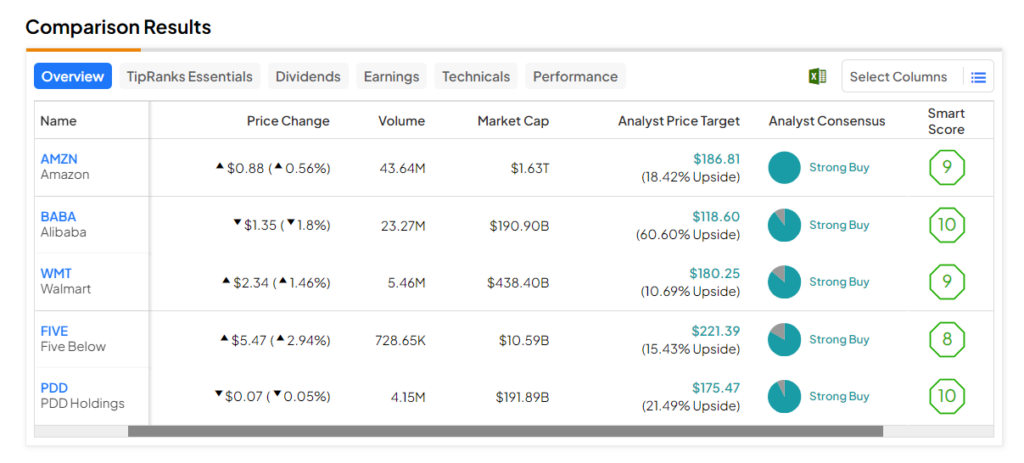Switch to the TipRanks Essentials tab

(190, 77)
